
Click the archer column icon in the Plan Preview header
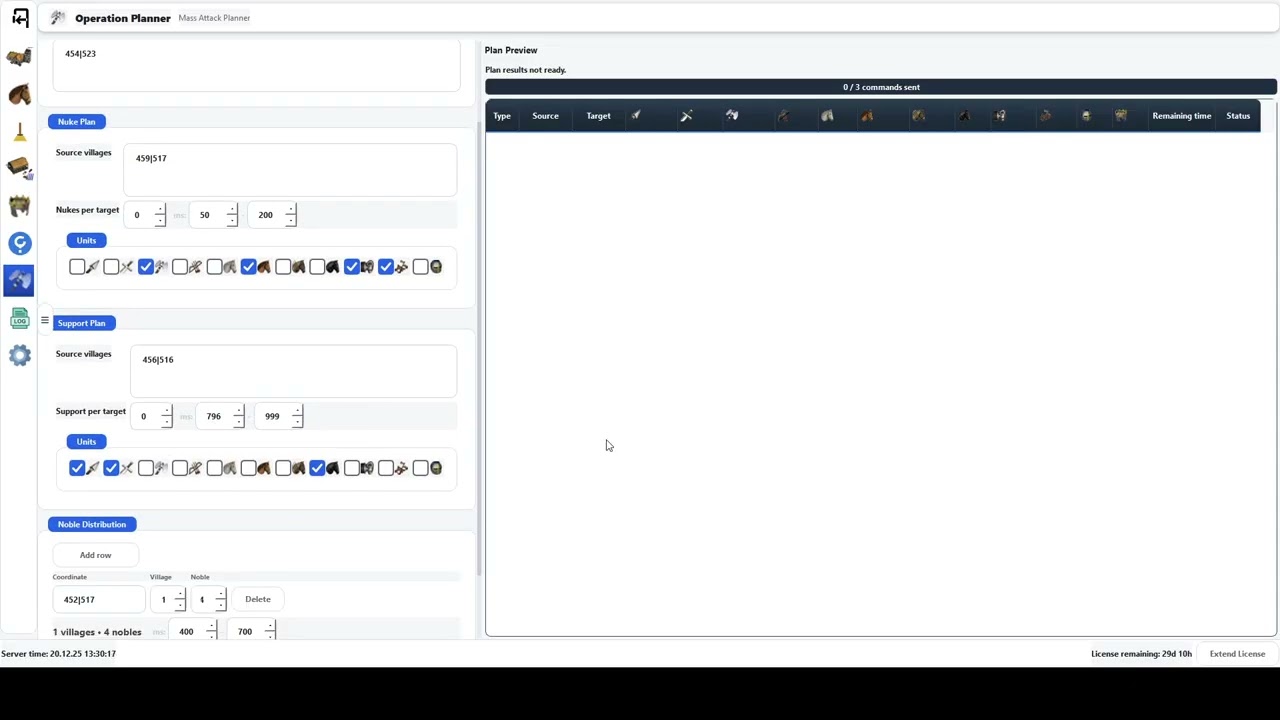pos(783,116)
